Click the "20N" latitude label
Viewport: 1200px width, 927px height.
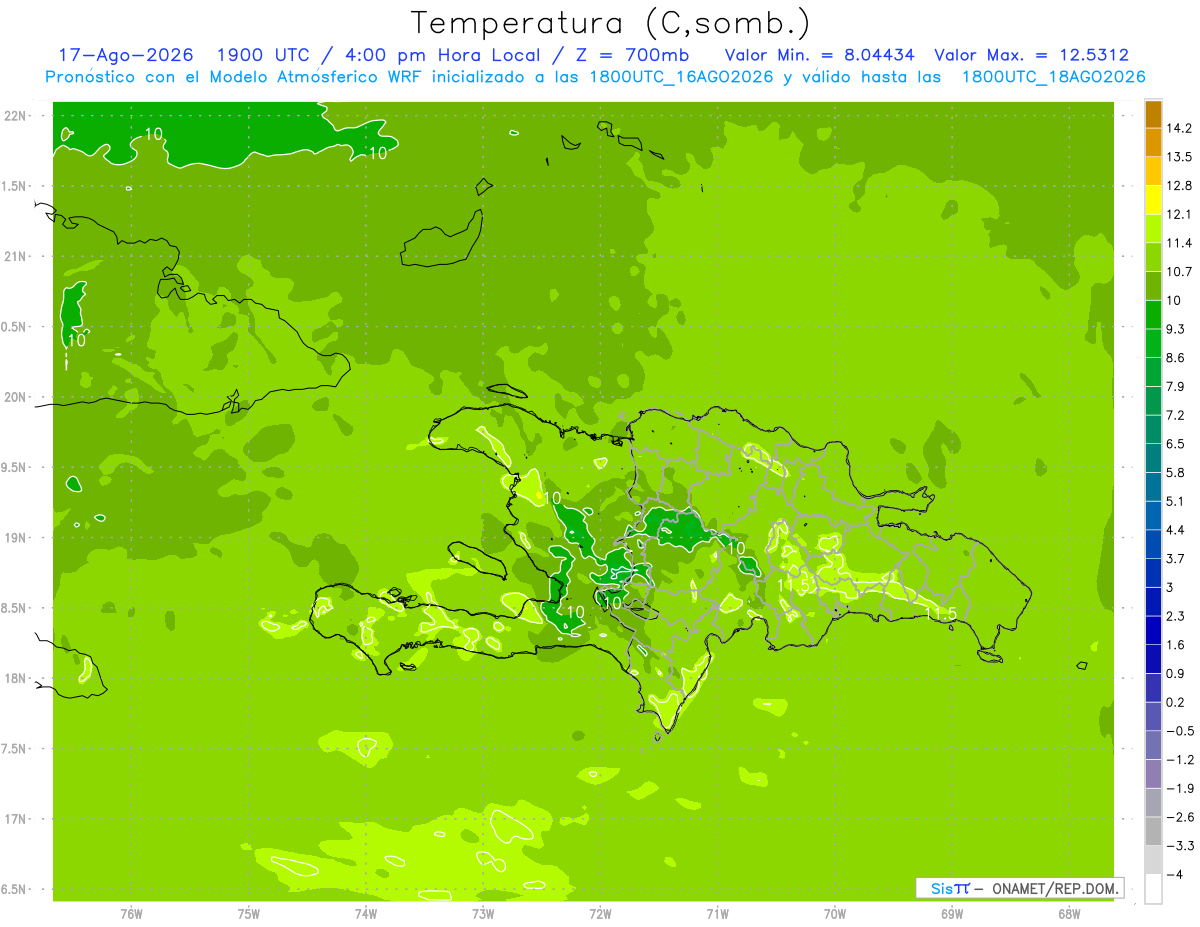[15, 397]
